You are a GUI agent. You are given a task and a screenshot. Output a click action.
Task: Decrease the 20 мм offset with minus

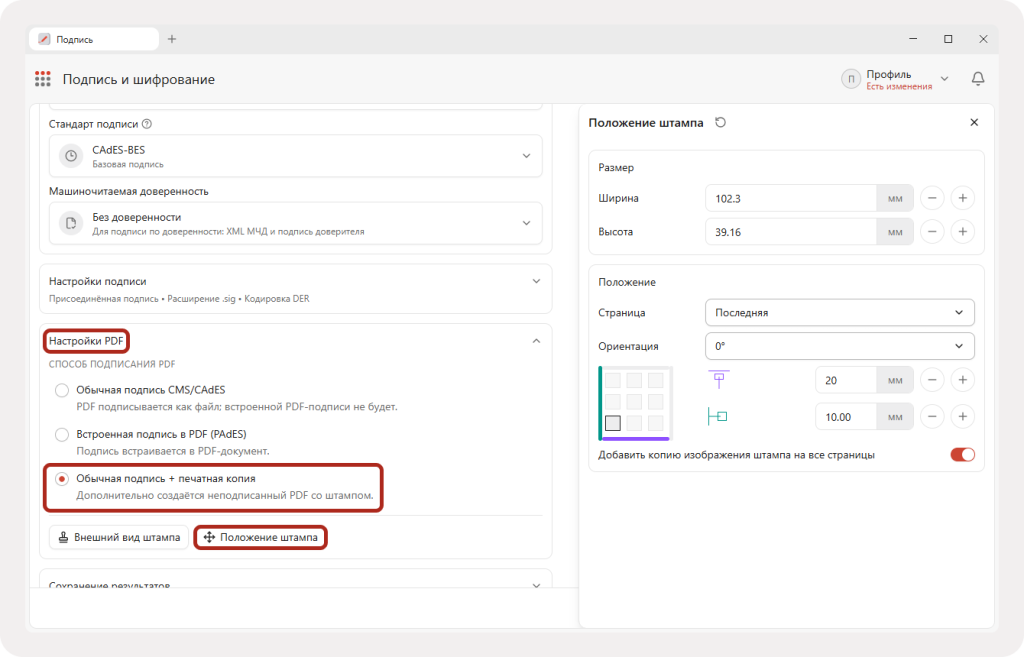point(932,380)
